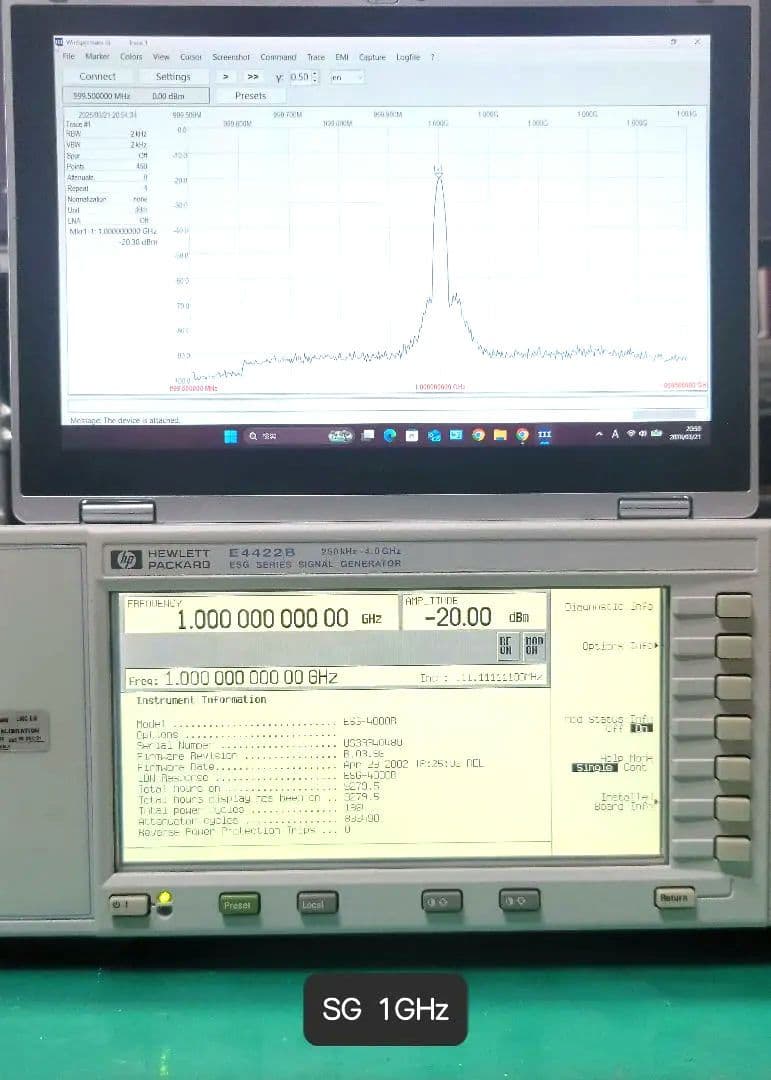The width and height of the screenshot is (771, 1080).
Task: Click the red start frequency label below plot
Action: (193, 388)
